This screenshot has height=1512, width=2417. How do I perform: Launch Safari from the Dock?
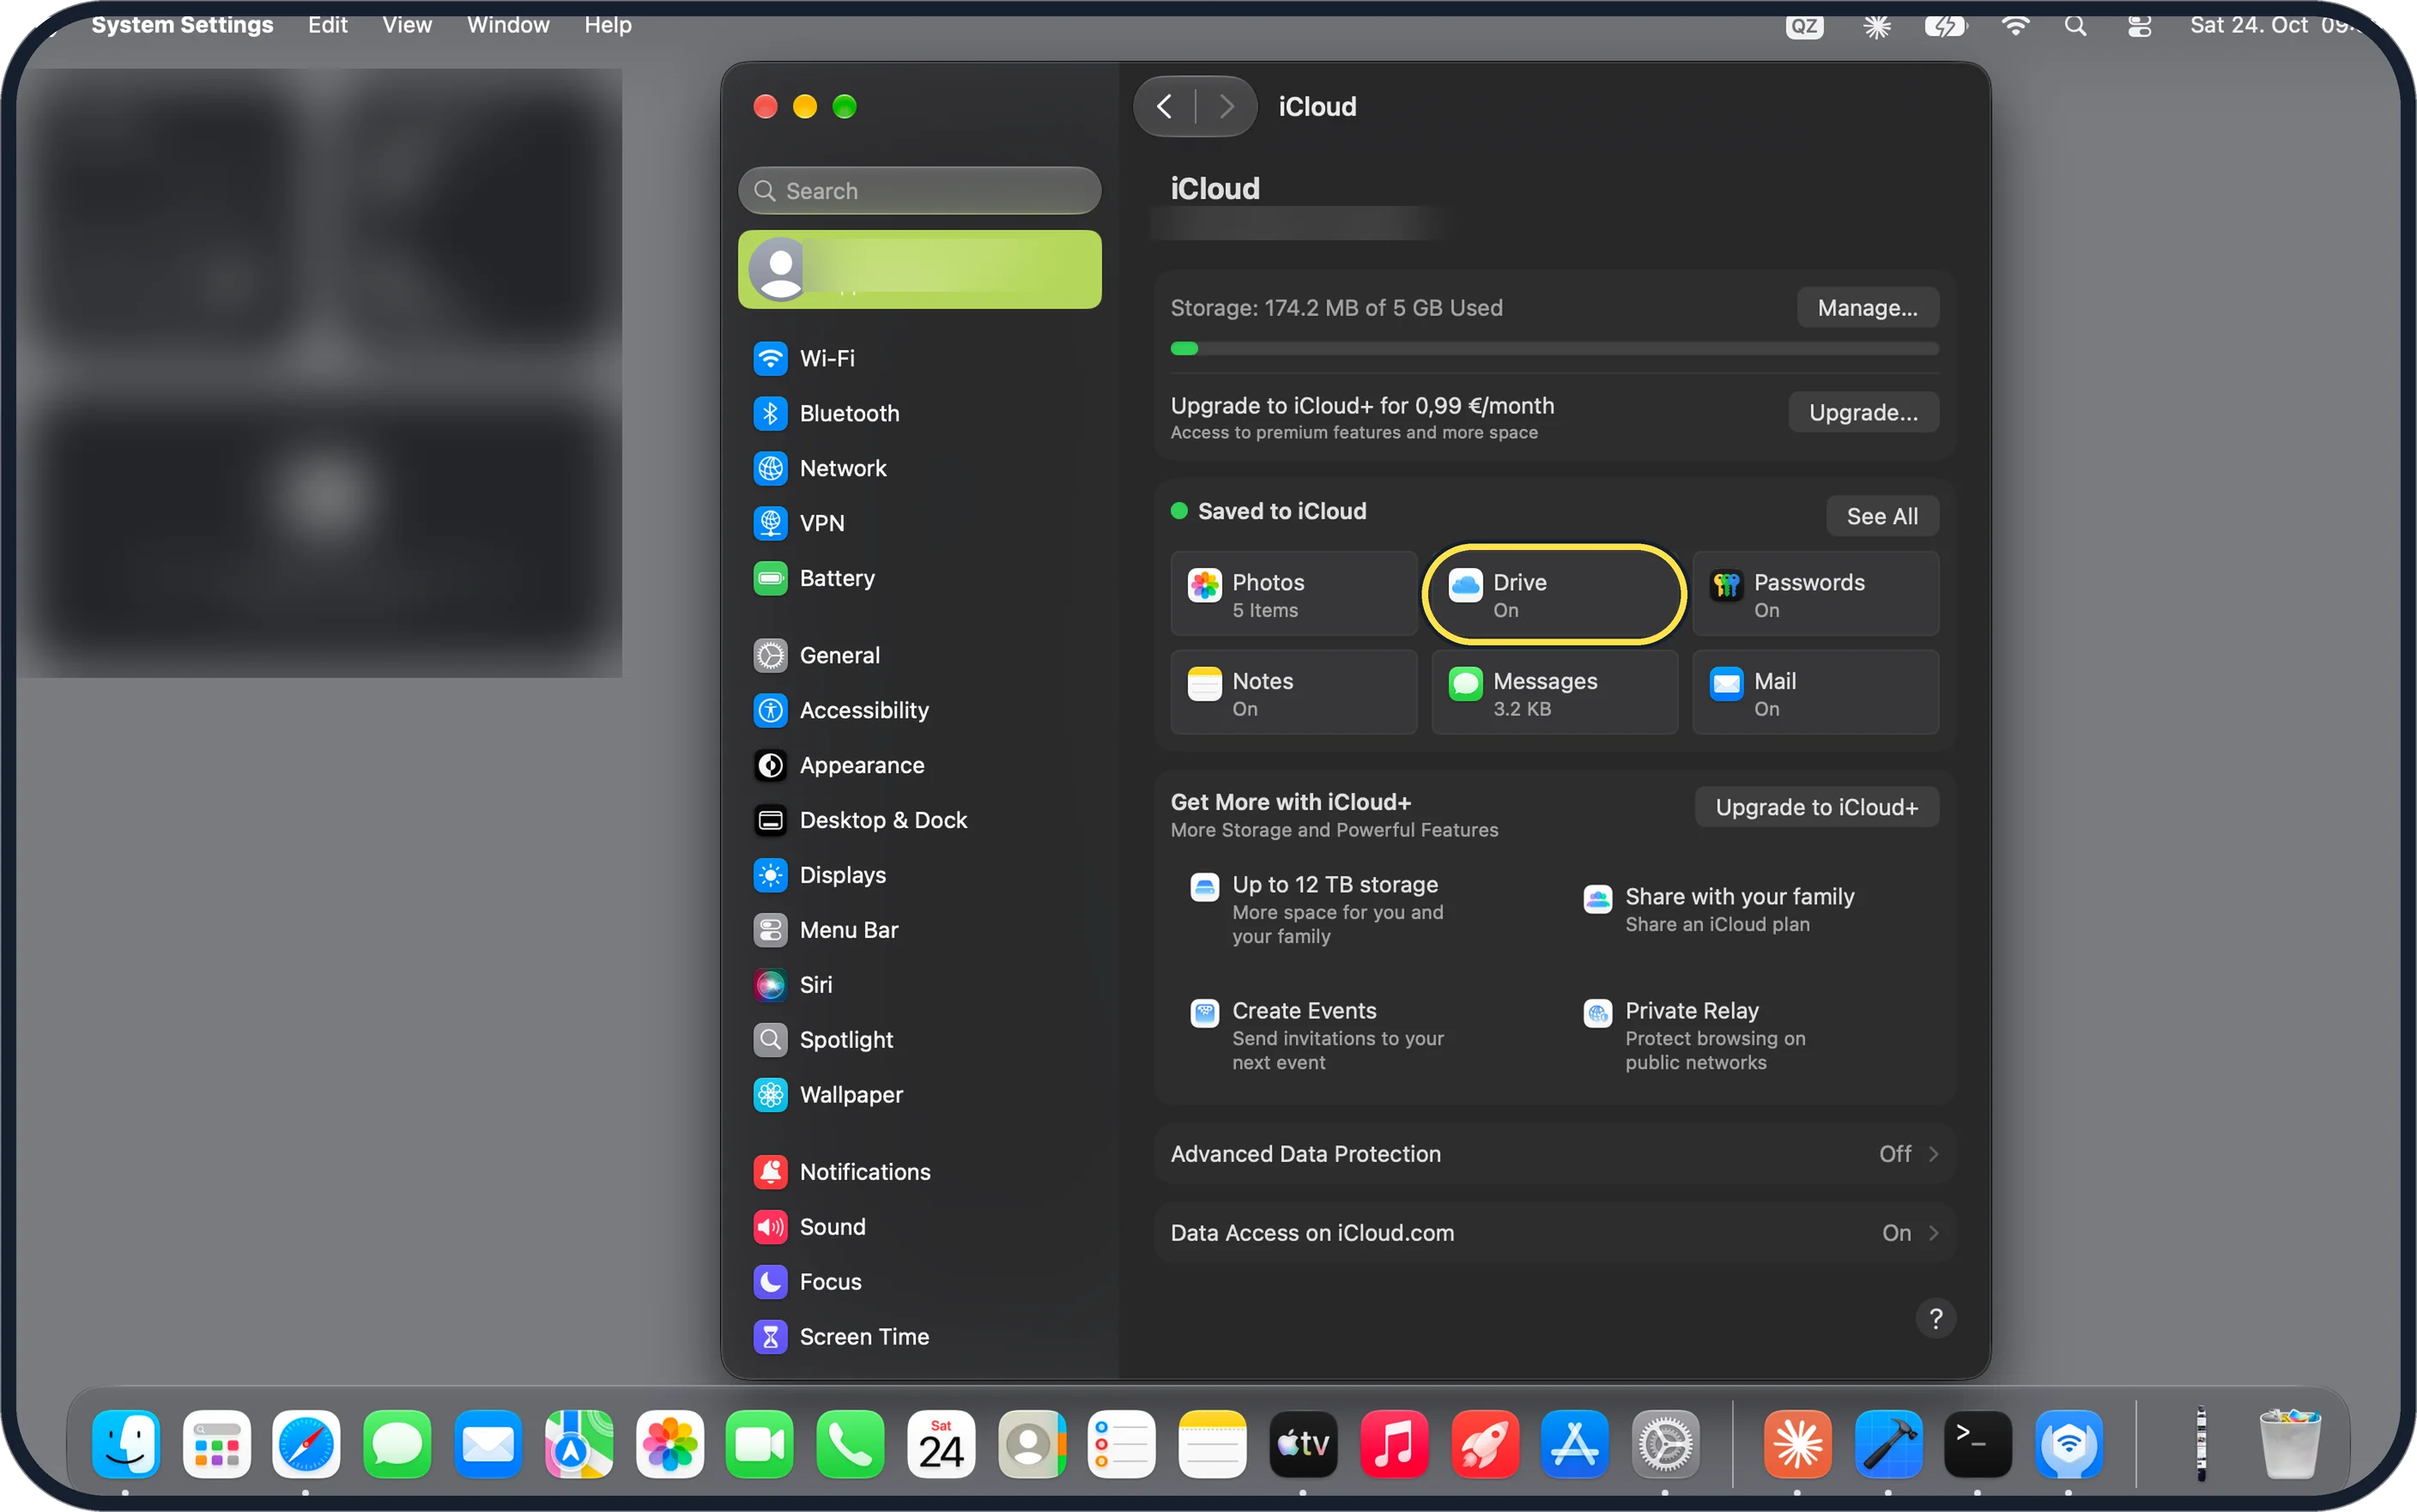click(x=306, y=1445)
